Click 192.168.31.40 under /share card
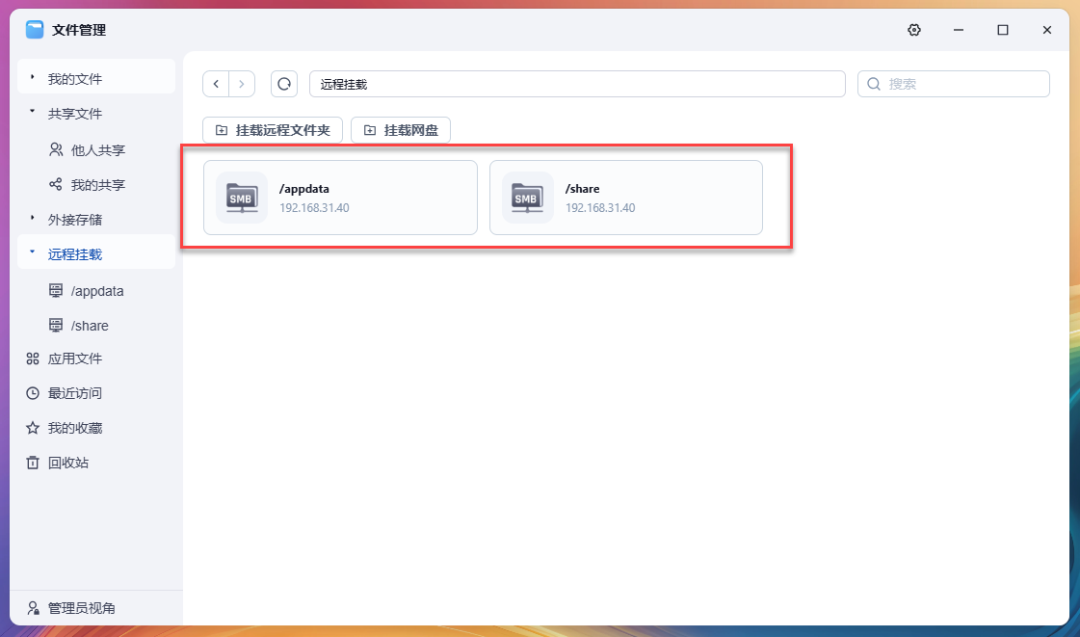1080x637 pixels. pos(601,208)
